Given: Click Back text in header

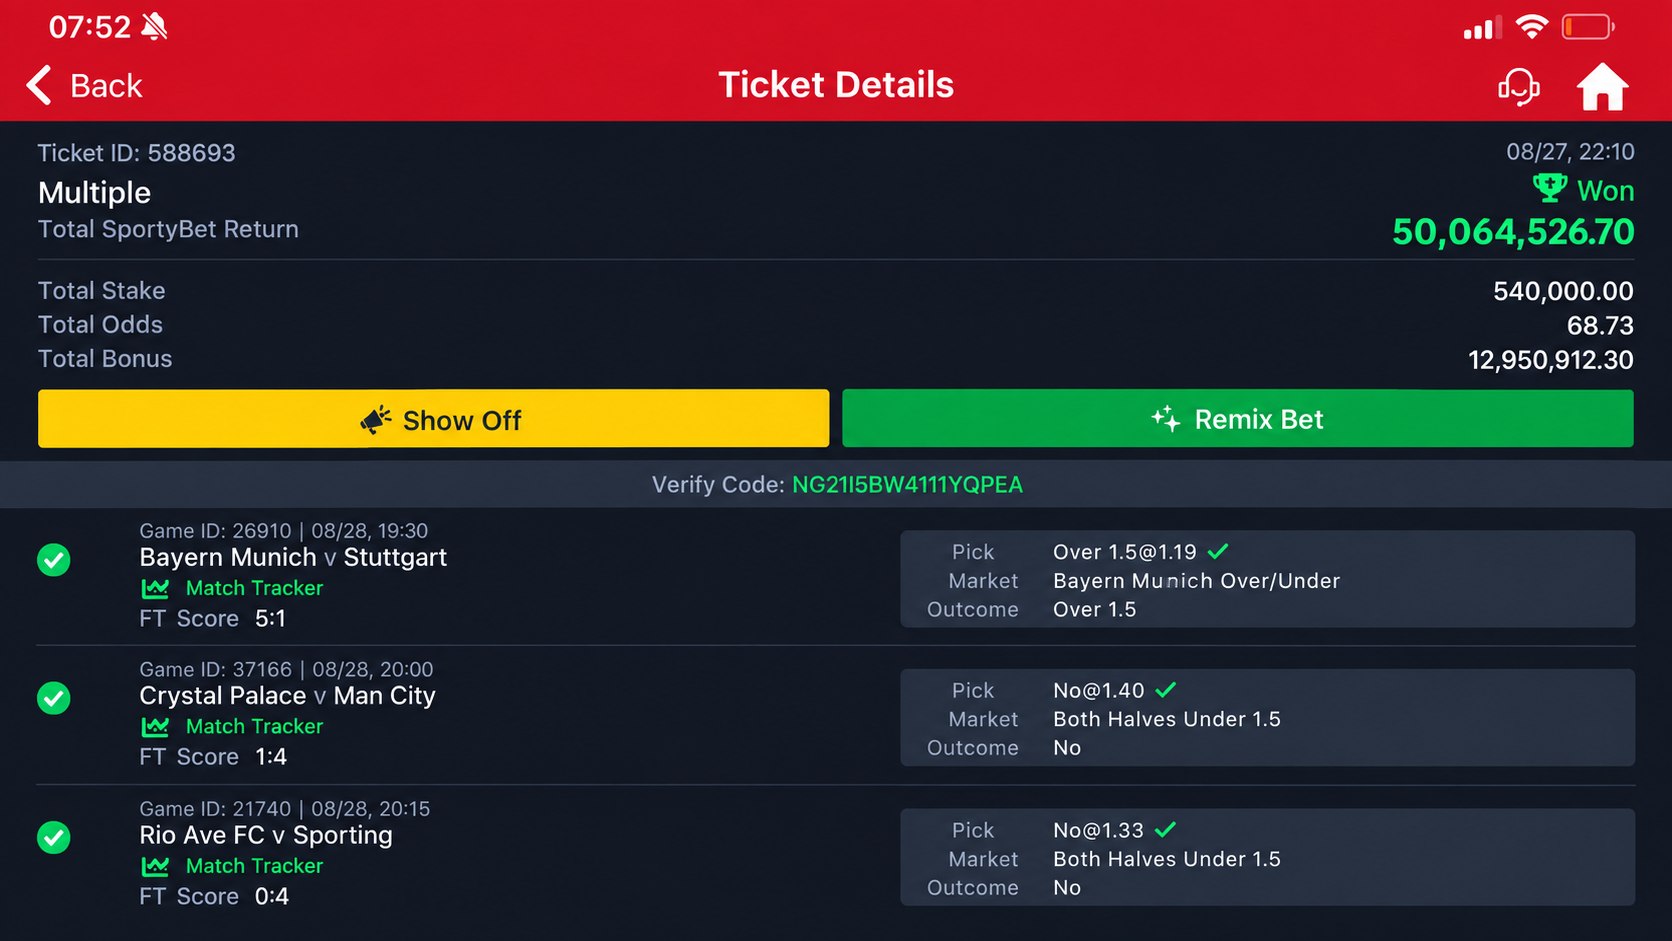Looking at the screenshot, I should pyautogui.click(x=106, y=86).
